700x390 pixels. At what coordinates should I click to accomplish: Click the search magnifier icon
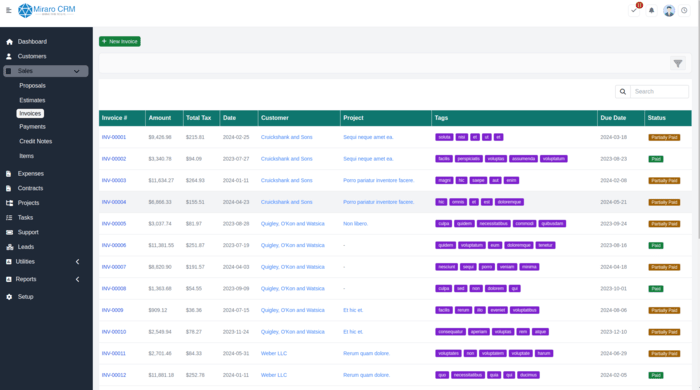point(623,91)
